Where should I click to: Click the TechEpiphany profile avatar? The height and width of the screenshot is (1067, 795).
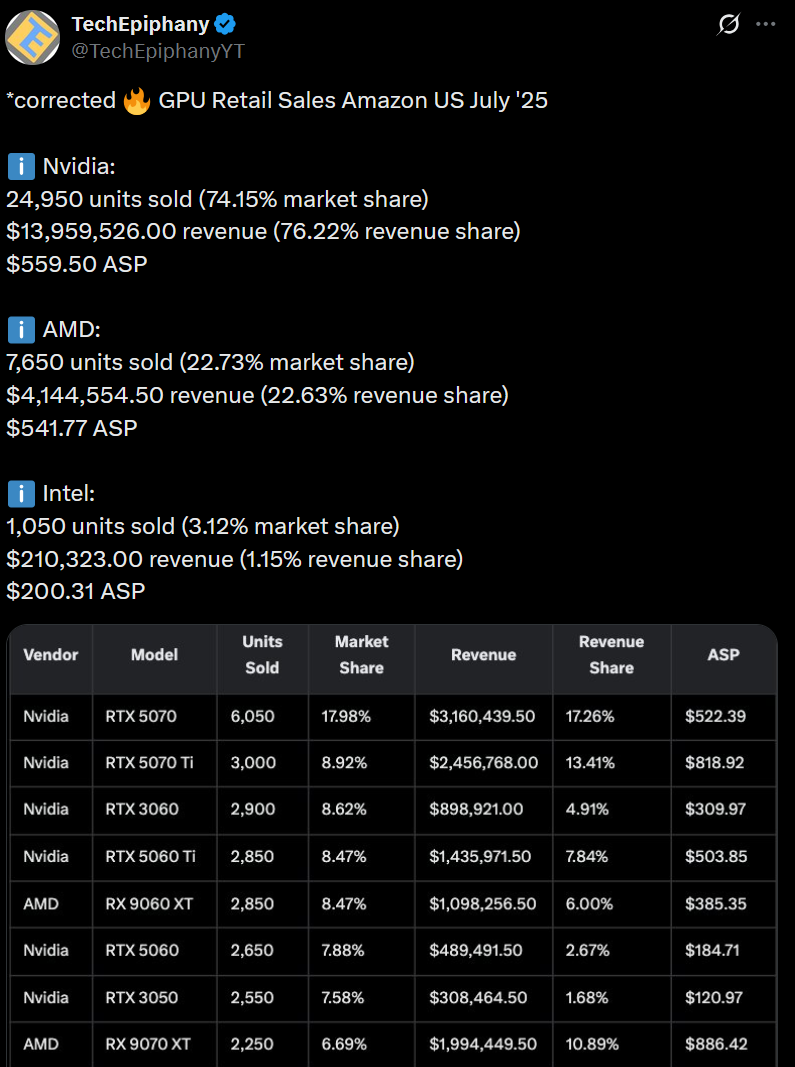point(32,37)
